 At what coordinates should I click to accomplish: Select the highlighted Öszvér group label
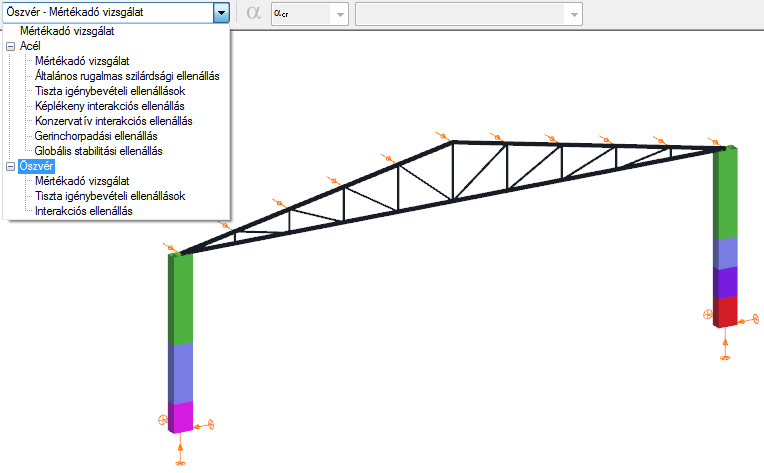(36, 166)
